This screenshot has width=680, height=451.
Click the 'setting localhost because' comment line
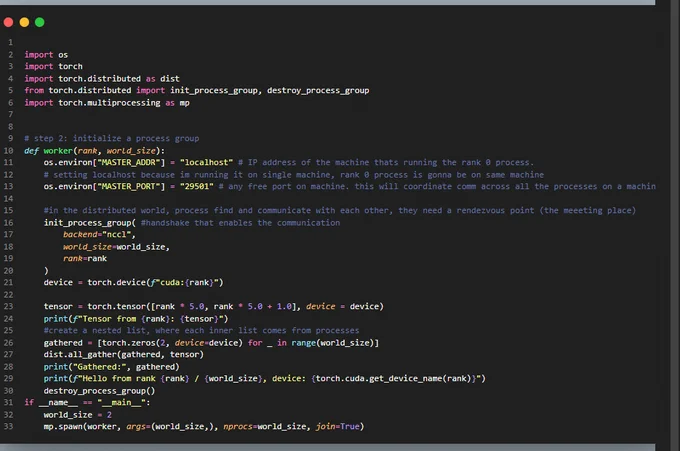click(294, 175)
